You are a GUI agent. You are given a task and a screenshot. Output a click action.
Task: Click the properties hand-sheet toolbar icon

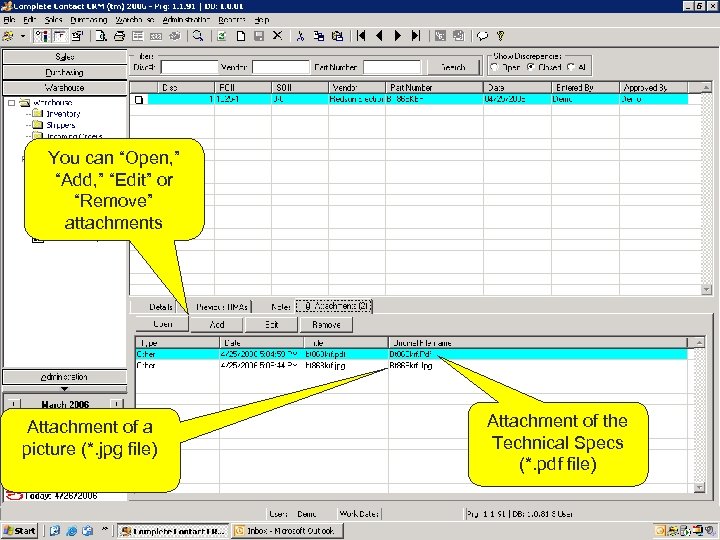pos(78,36)
